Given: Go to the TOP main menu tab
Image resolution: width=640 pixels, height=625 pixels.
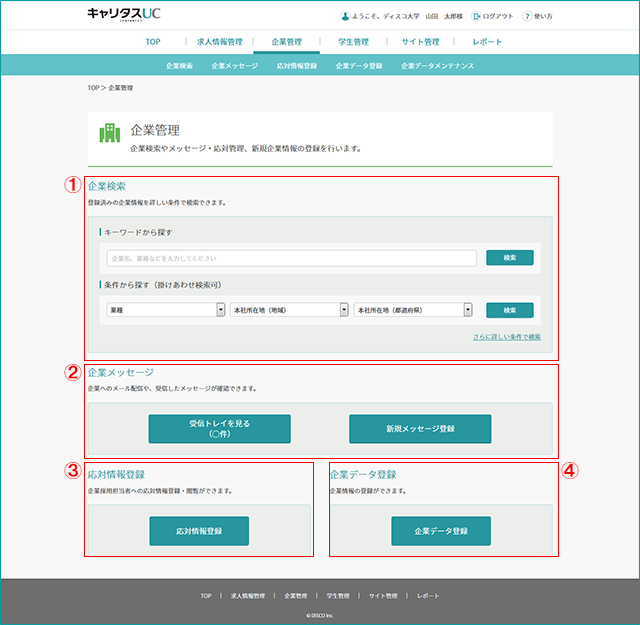Looking at the screenshot, I should pyautogui.click(x=153, y=42).
